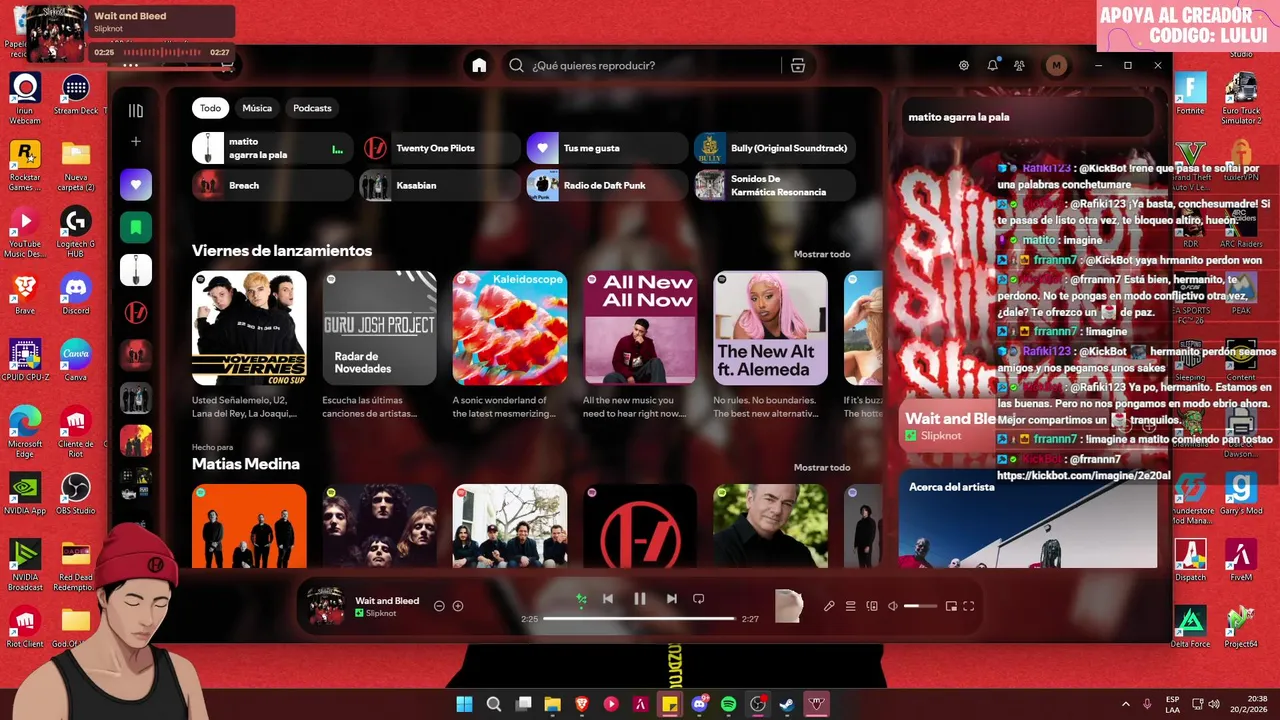Pause the current song
This screenshot has width=1280, height=720.
pos(640,599)
